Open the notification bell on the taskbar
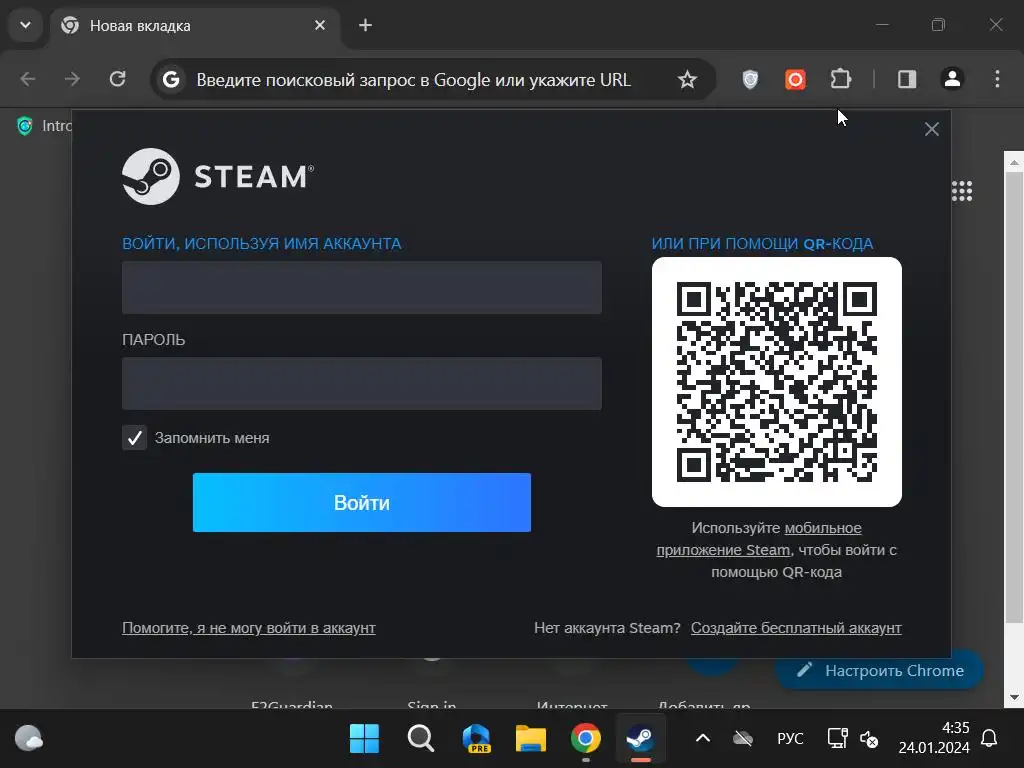Screen dimensions: 1024x768 (x=989, y=739)
